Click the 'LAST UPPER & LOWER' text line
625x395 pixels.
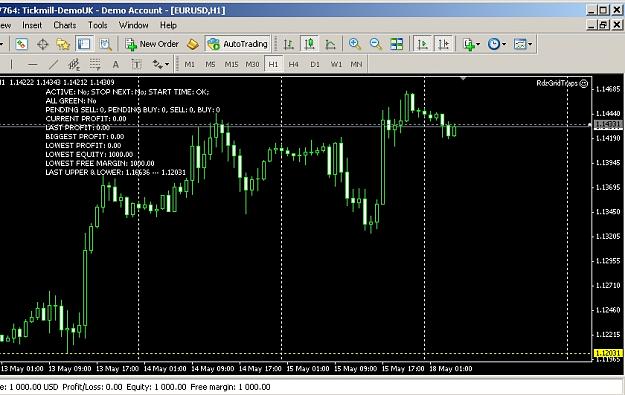point(116,173)
